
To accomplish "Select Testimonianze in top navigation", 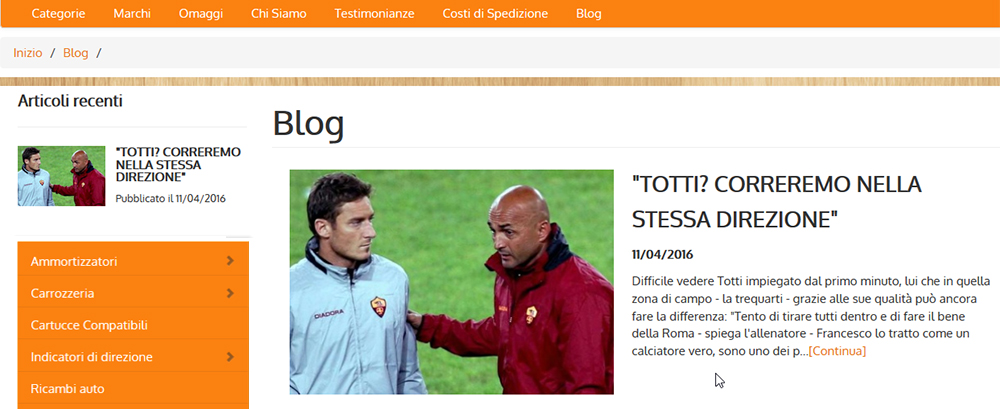I will pos(374,13).
